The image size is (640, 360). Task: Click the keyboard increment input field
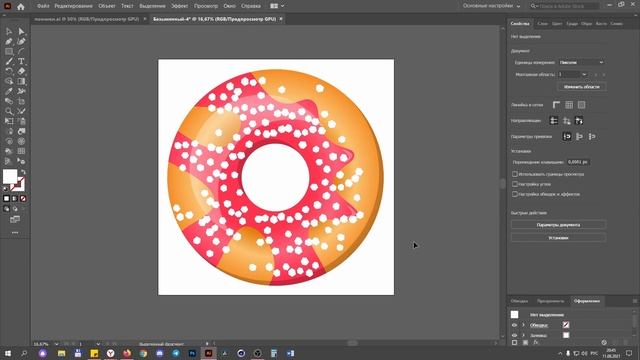click(578, 162)
